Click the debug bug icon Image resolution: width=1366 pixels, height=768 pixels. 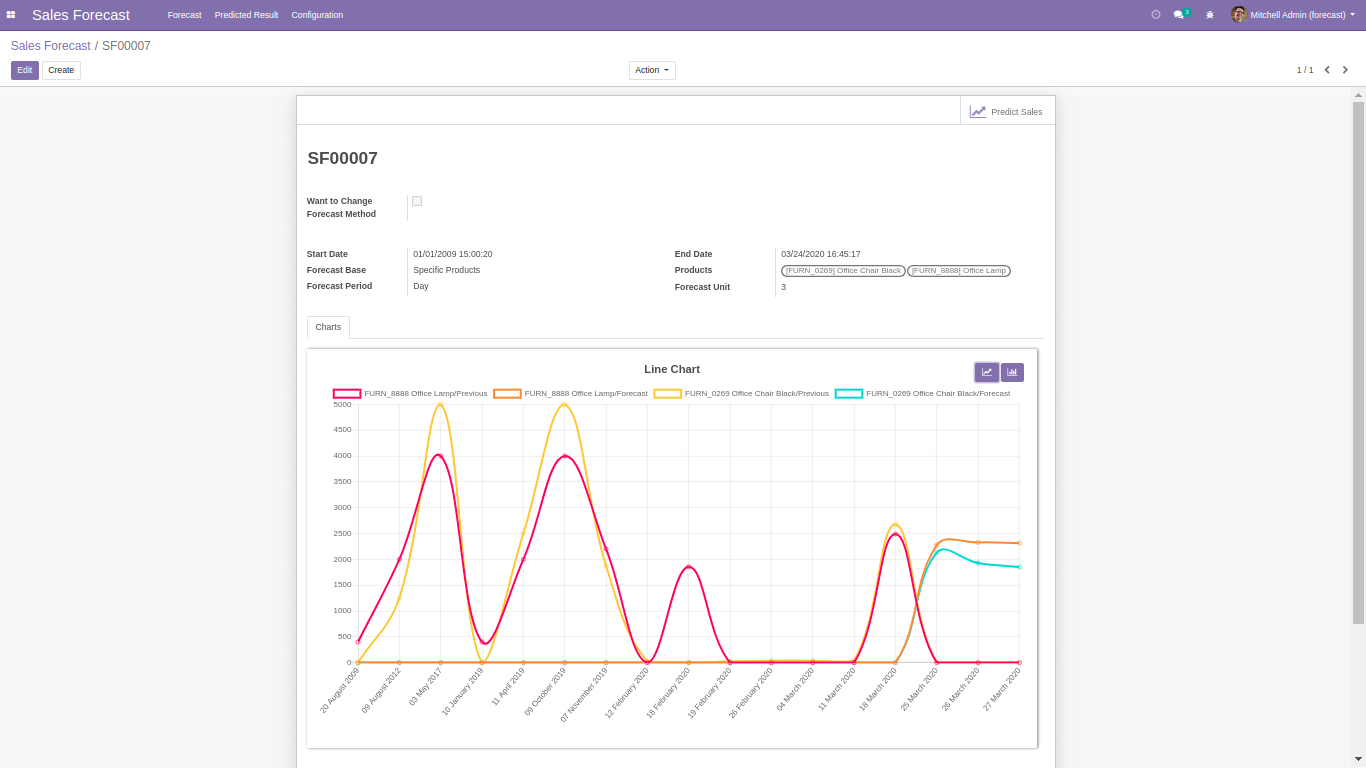point(1210,15)
